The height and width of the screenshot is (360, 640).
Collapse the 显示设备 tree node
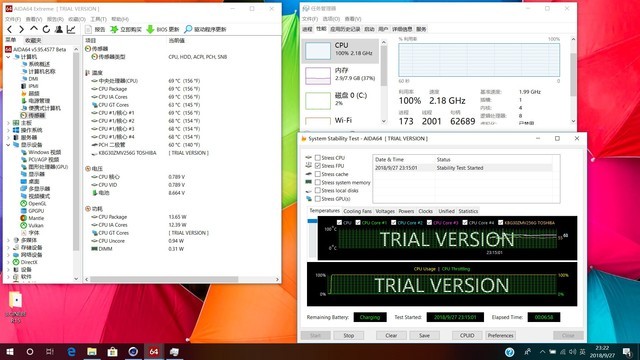9,145
